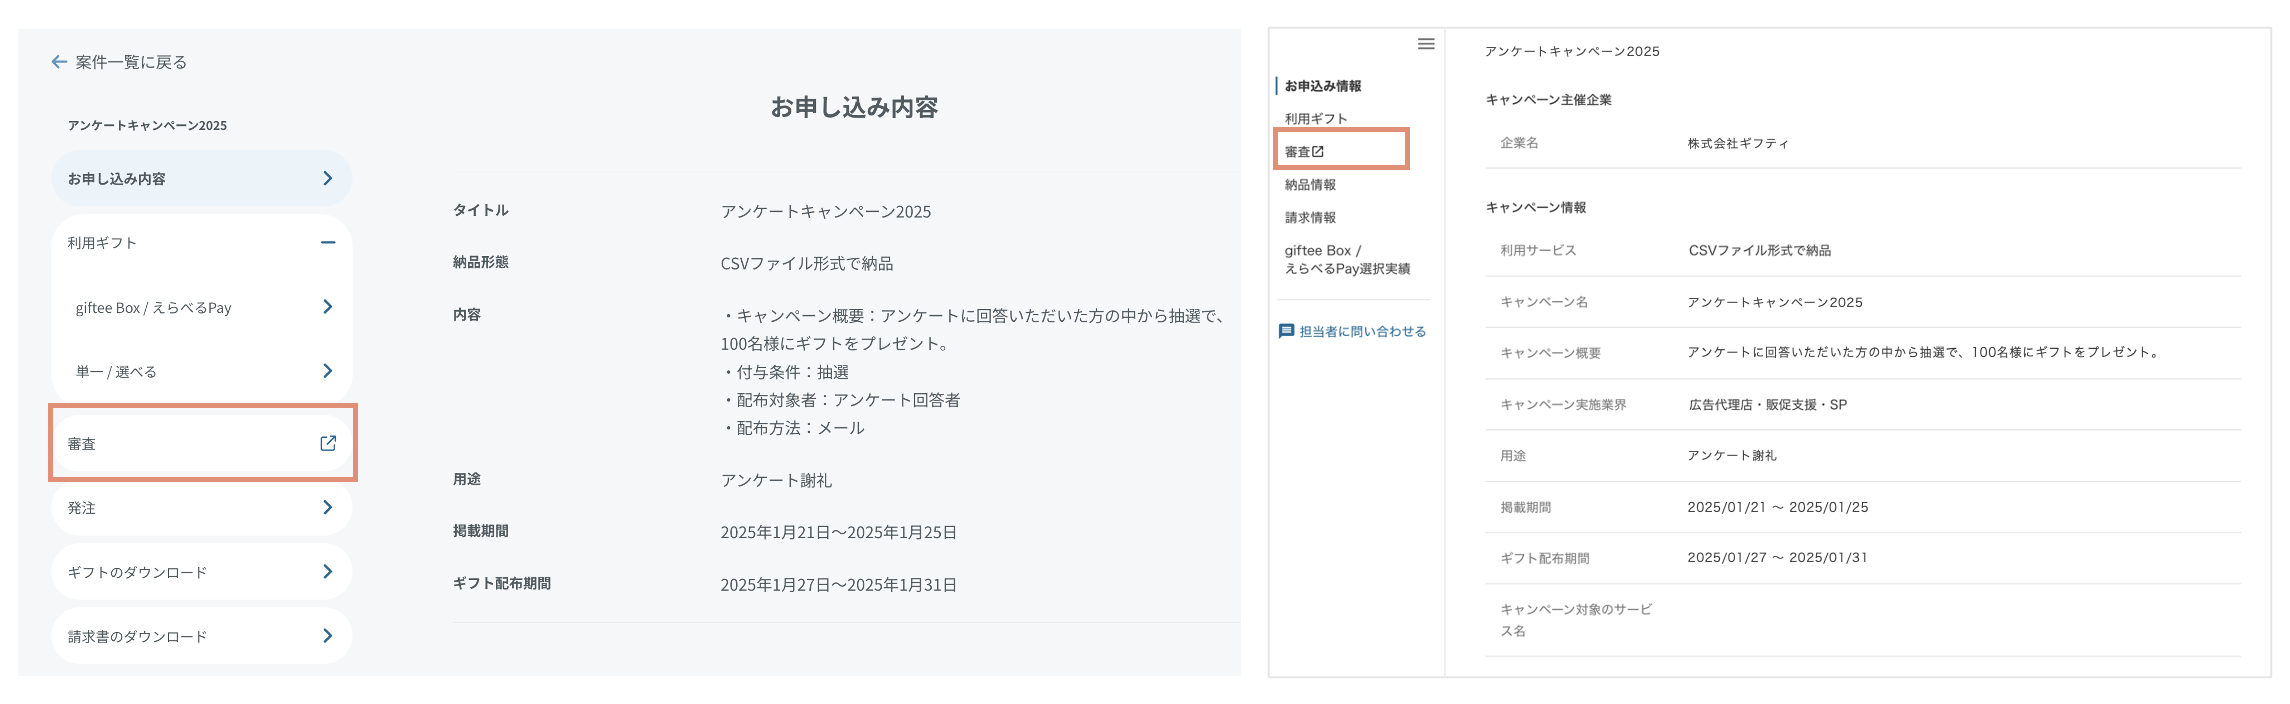Click chevron arrow on 発注 row
Screen dimensions: 2290x704
coord(327,507)
